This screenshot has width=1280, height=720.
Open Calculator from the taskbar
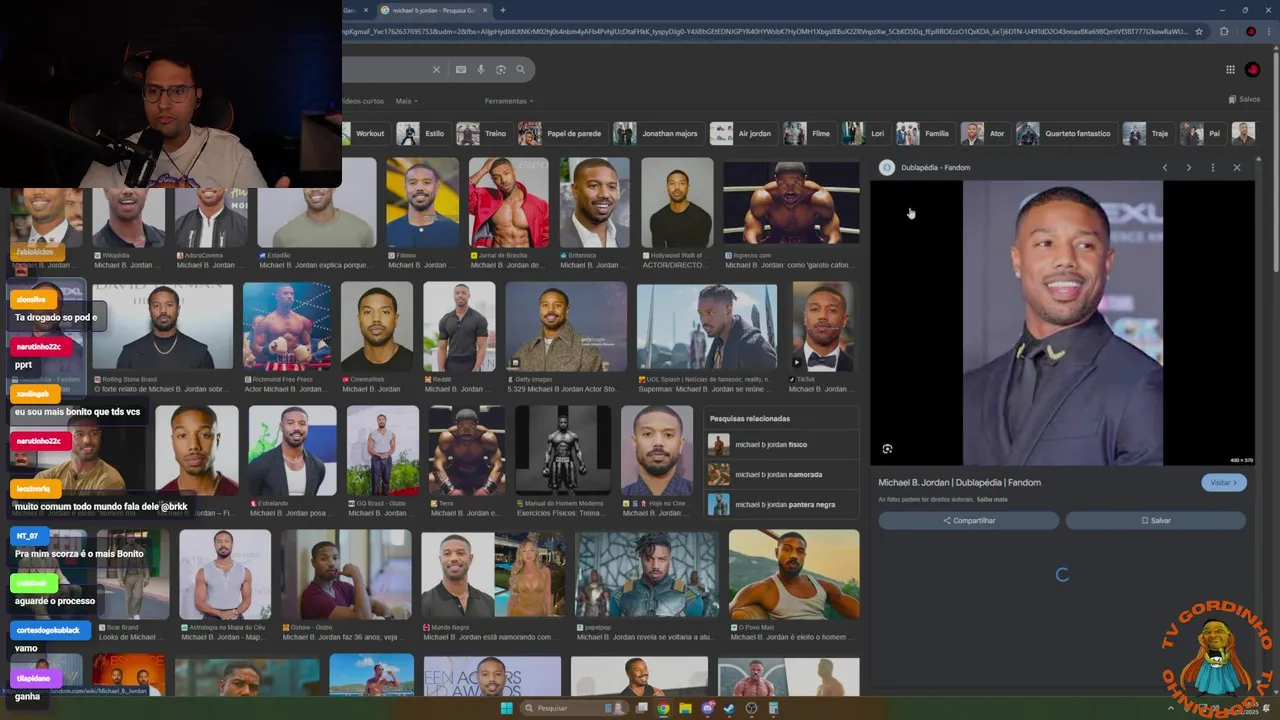click(x=773, y=708)
